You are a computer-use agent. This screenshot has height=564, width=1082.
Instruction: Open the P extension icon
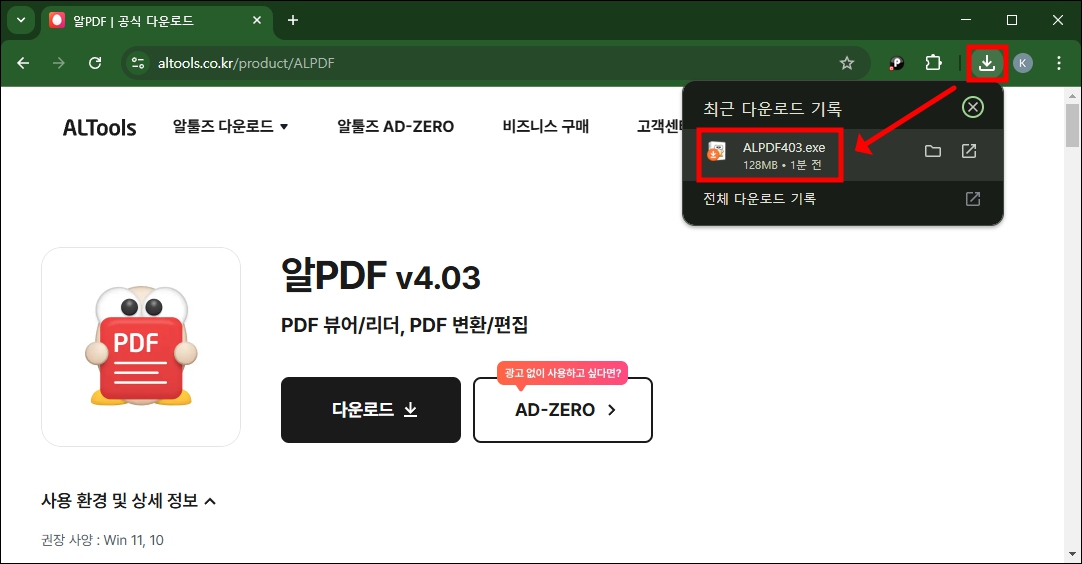pyautogui.click(x=896, y=64)
